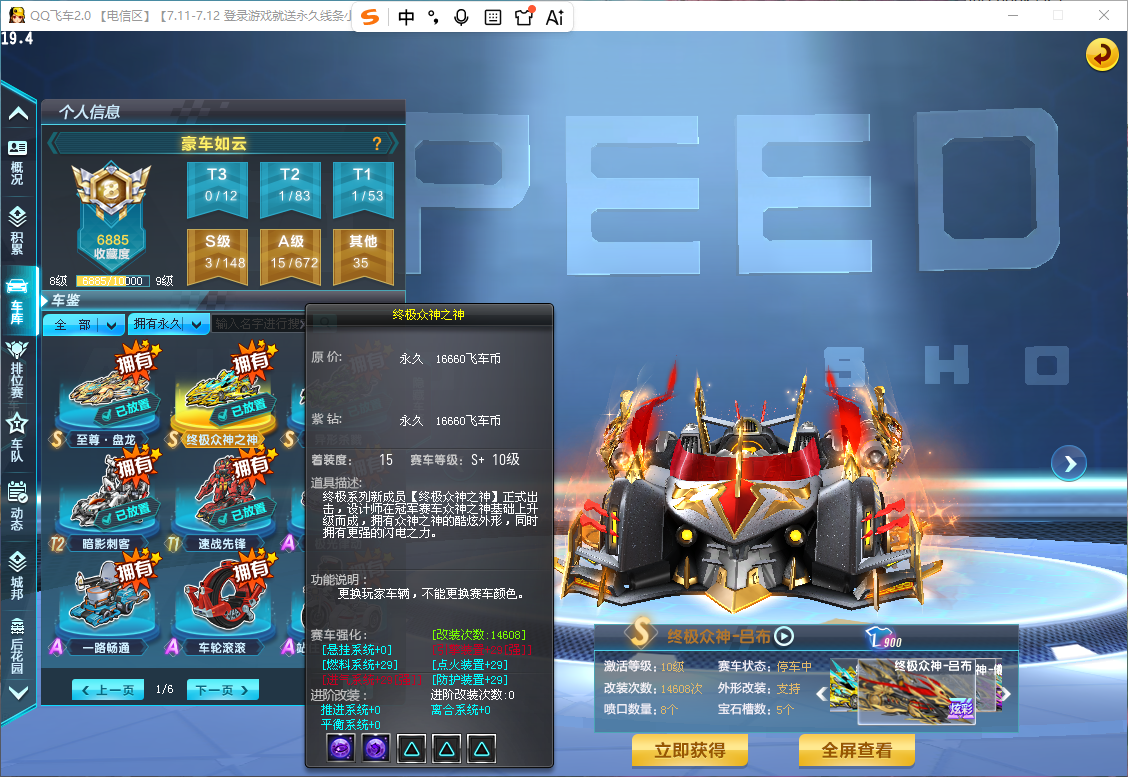Click the 6885/10000 collection progress bar
This screenshot has width=1128, height=777.
tap(113, 281)
